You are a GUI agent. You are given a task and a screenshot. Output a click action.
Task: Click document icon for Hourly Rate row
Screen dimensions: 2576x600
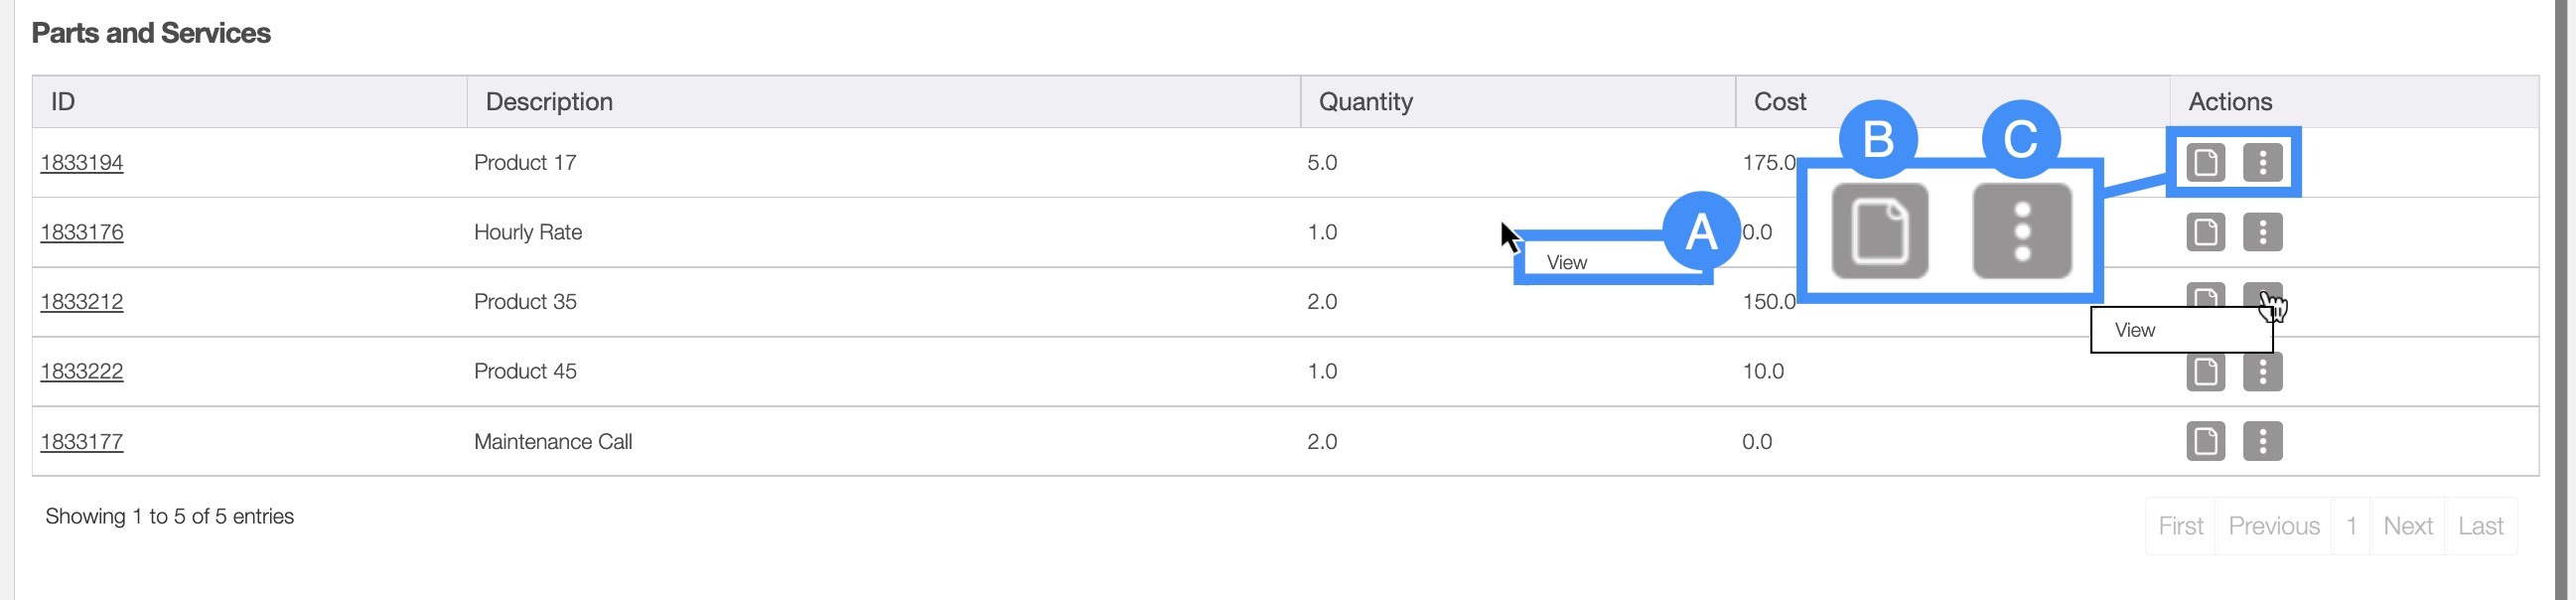[2205, 232]
